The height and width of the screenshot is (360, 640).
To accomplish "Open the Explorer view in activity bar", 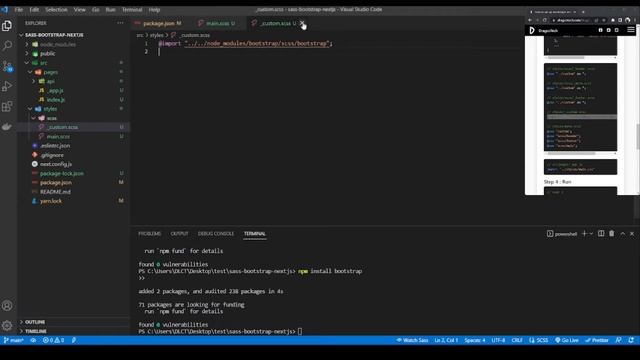I will tap(7, 26).
